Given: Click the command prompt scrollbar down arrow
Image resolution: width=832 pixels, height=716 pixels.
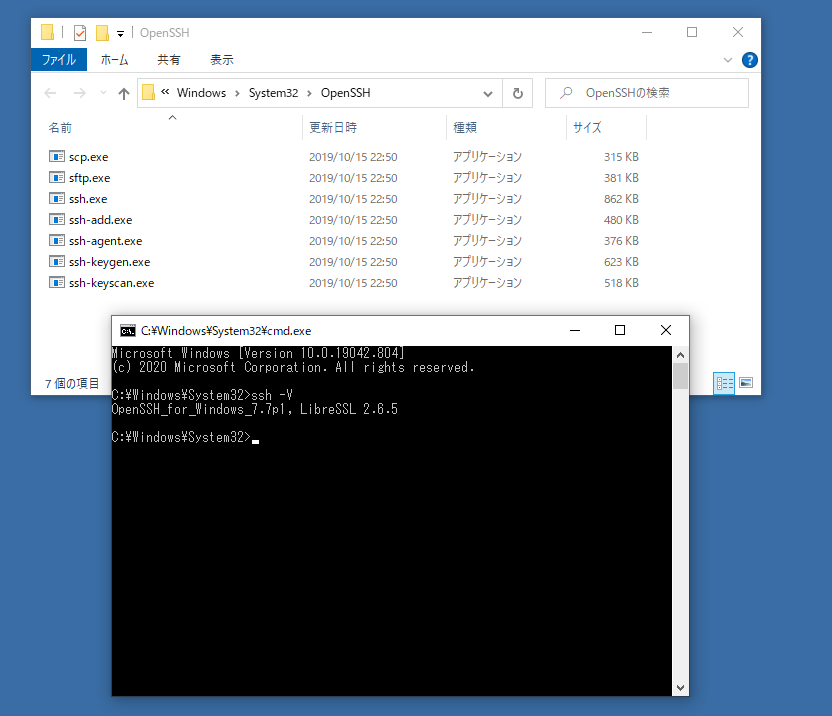Looking at the screenshot, I should pyautogui.click(x=680, y=688).
